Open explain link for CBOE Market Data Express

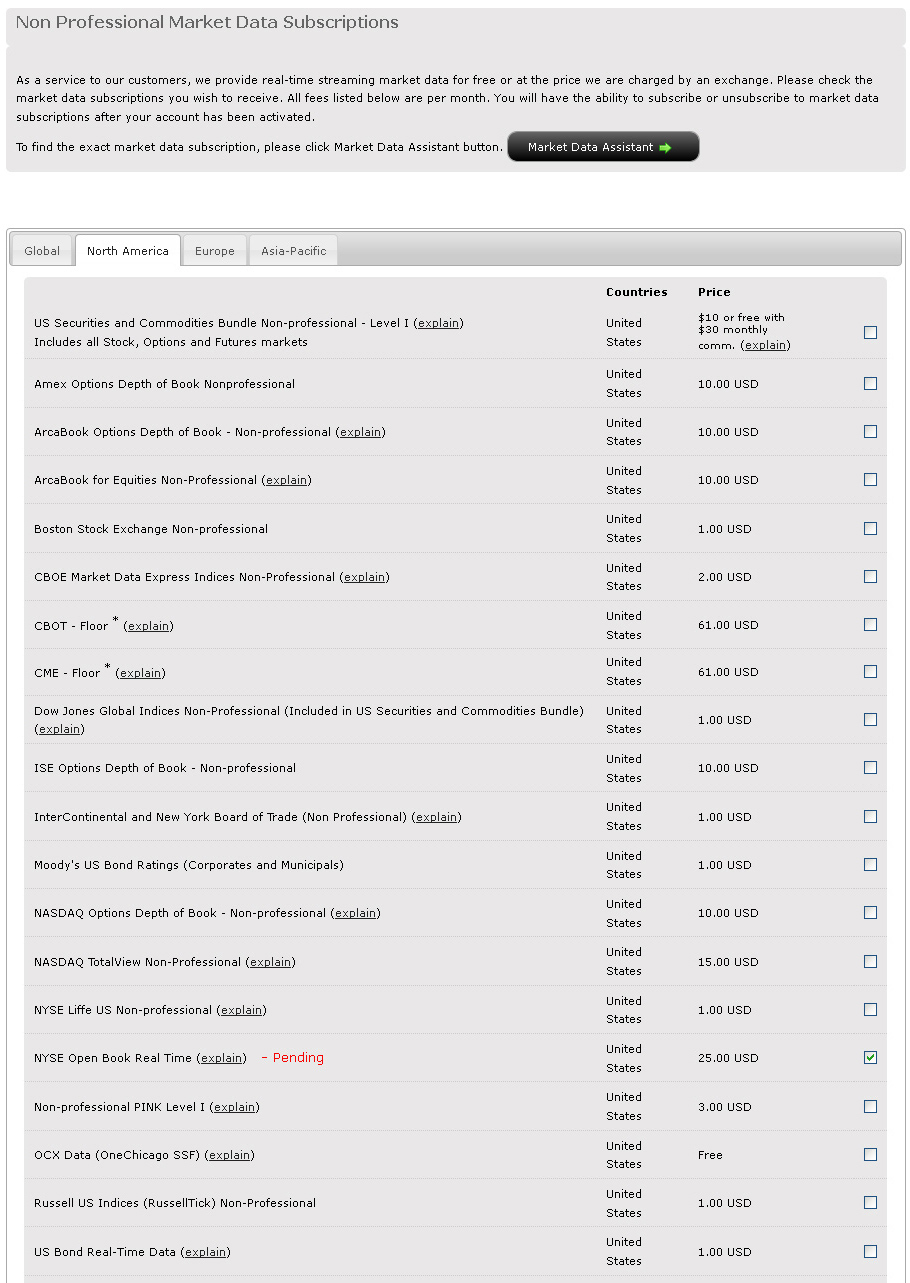[x=364, y=577]
